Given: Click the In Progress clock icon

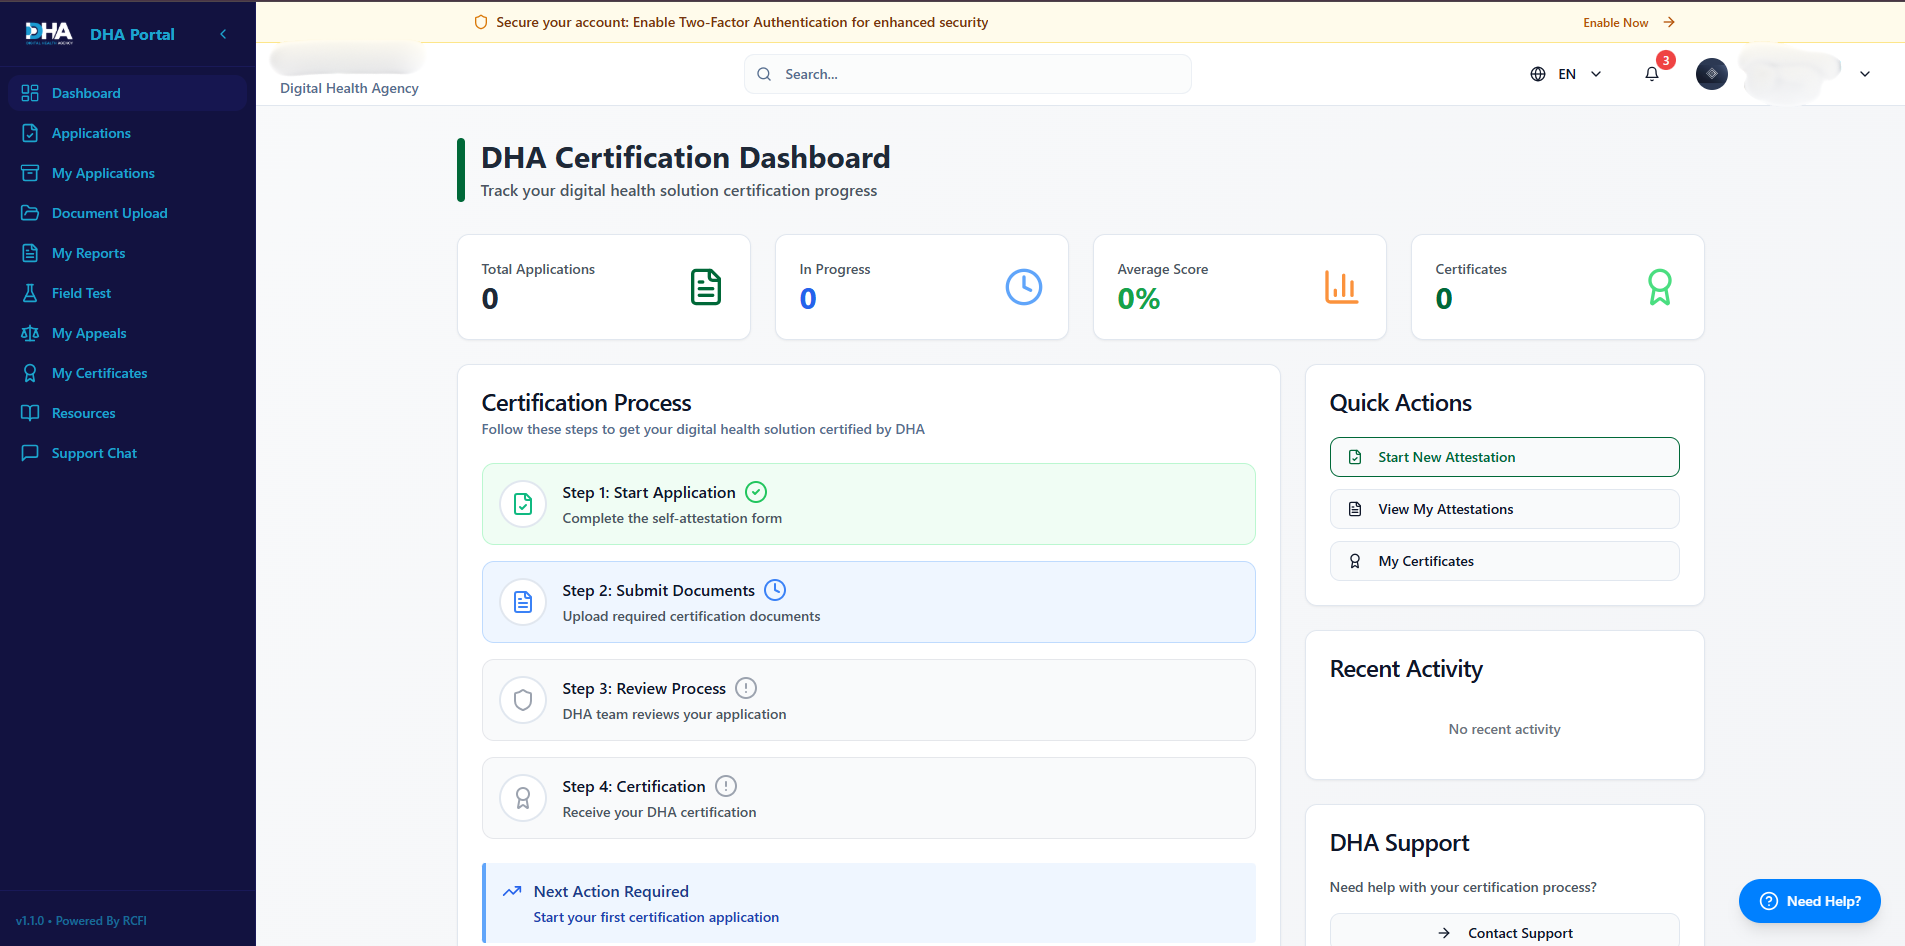Looking at the screenshot, I should (1024, 287).
